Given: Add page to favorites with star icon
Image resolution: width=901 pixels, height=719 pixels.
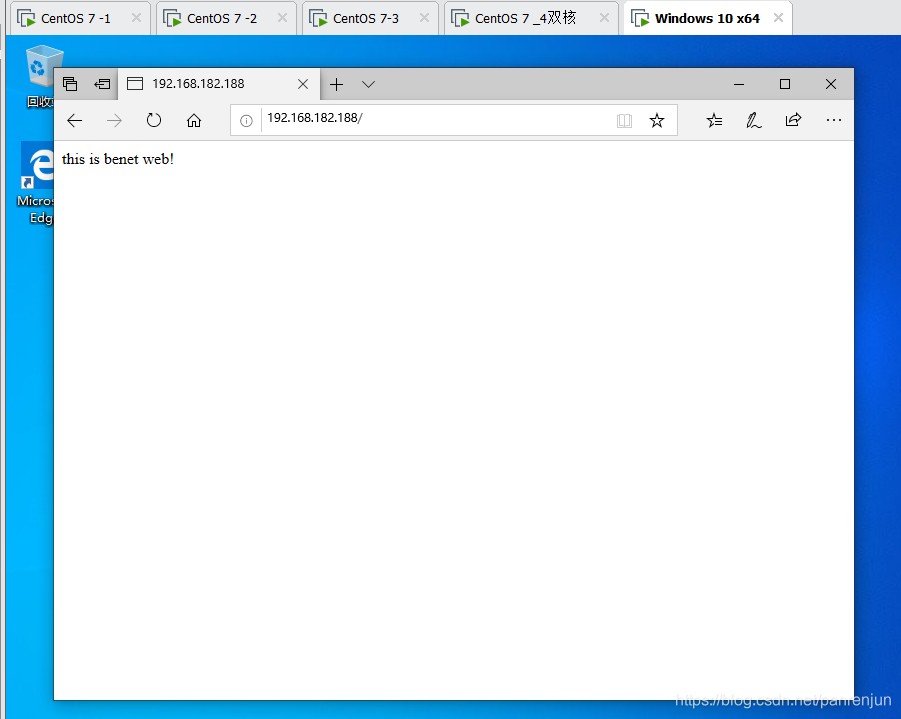Looking at the screenshot, I should click(657, 121).
